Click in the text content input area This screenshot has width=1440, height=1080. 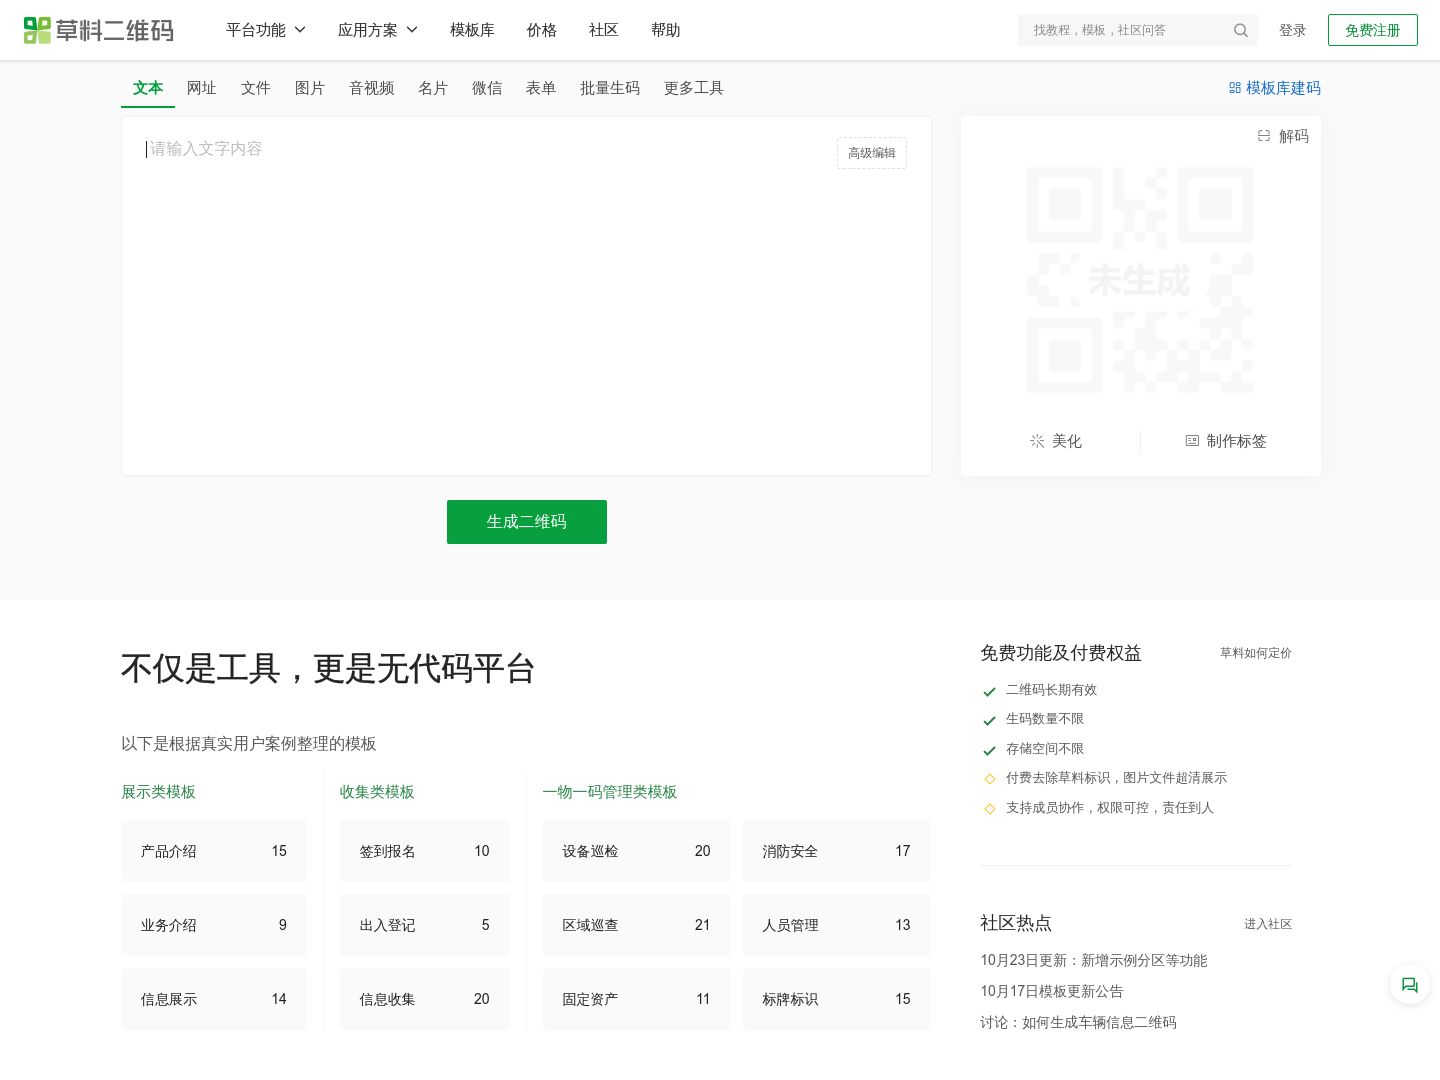[526, 296]
